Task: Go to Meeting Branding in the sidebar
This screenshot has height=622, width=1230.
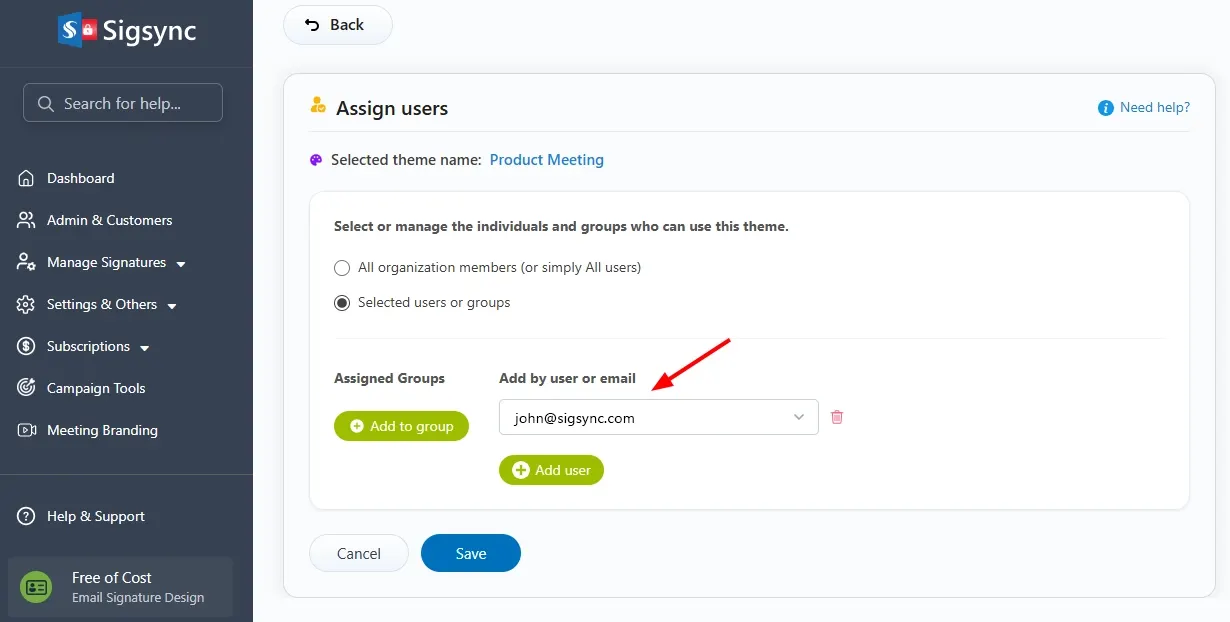Action: pos(102,430)
